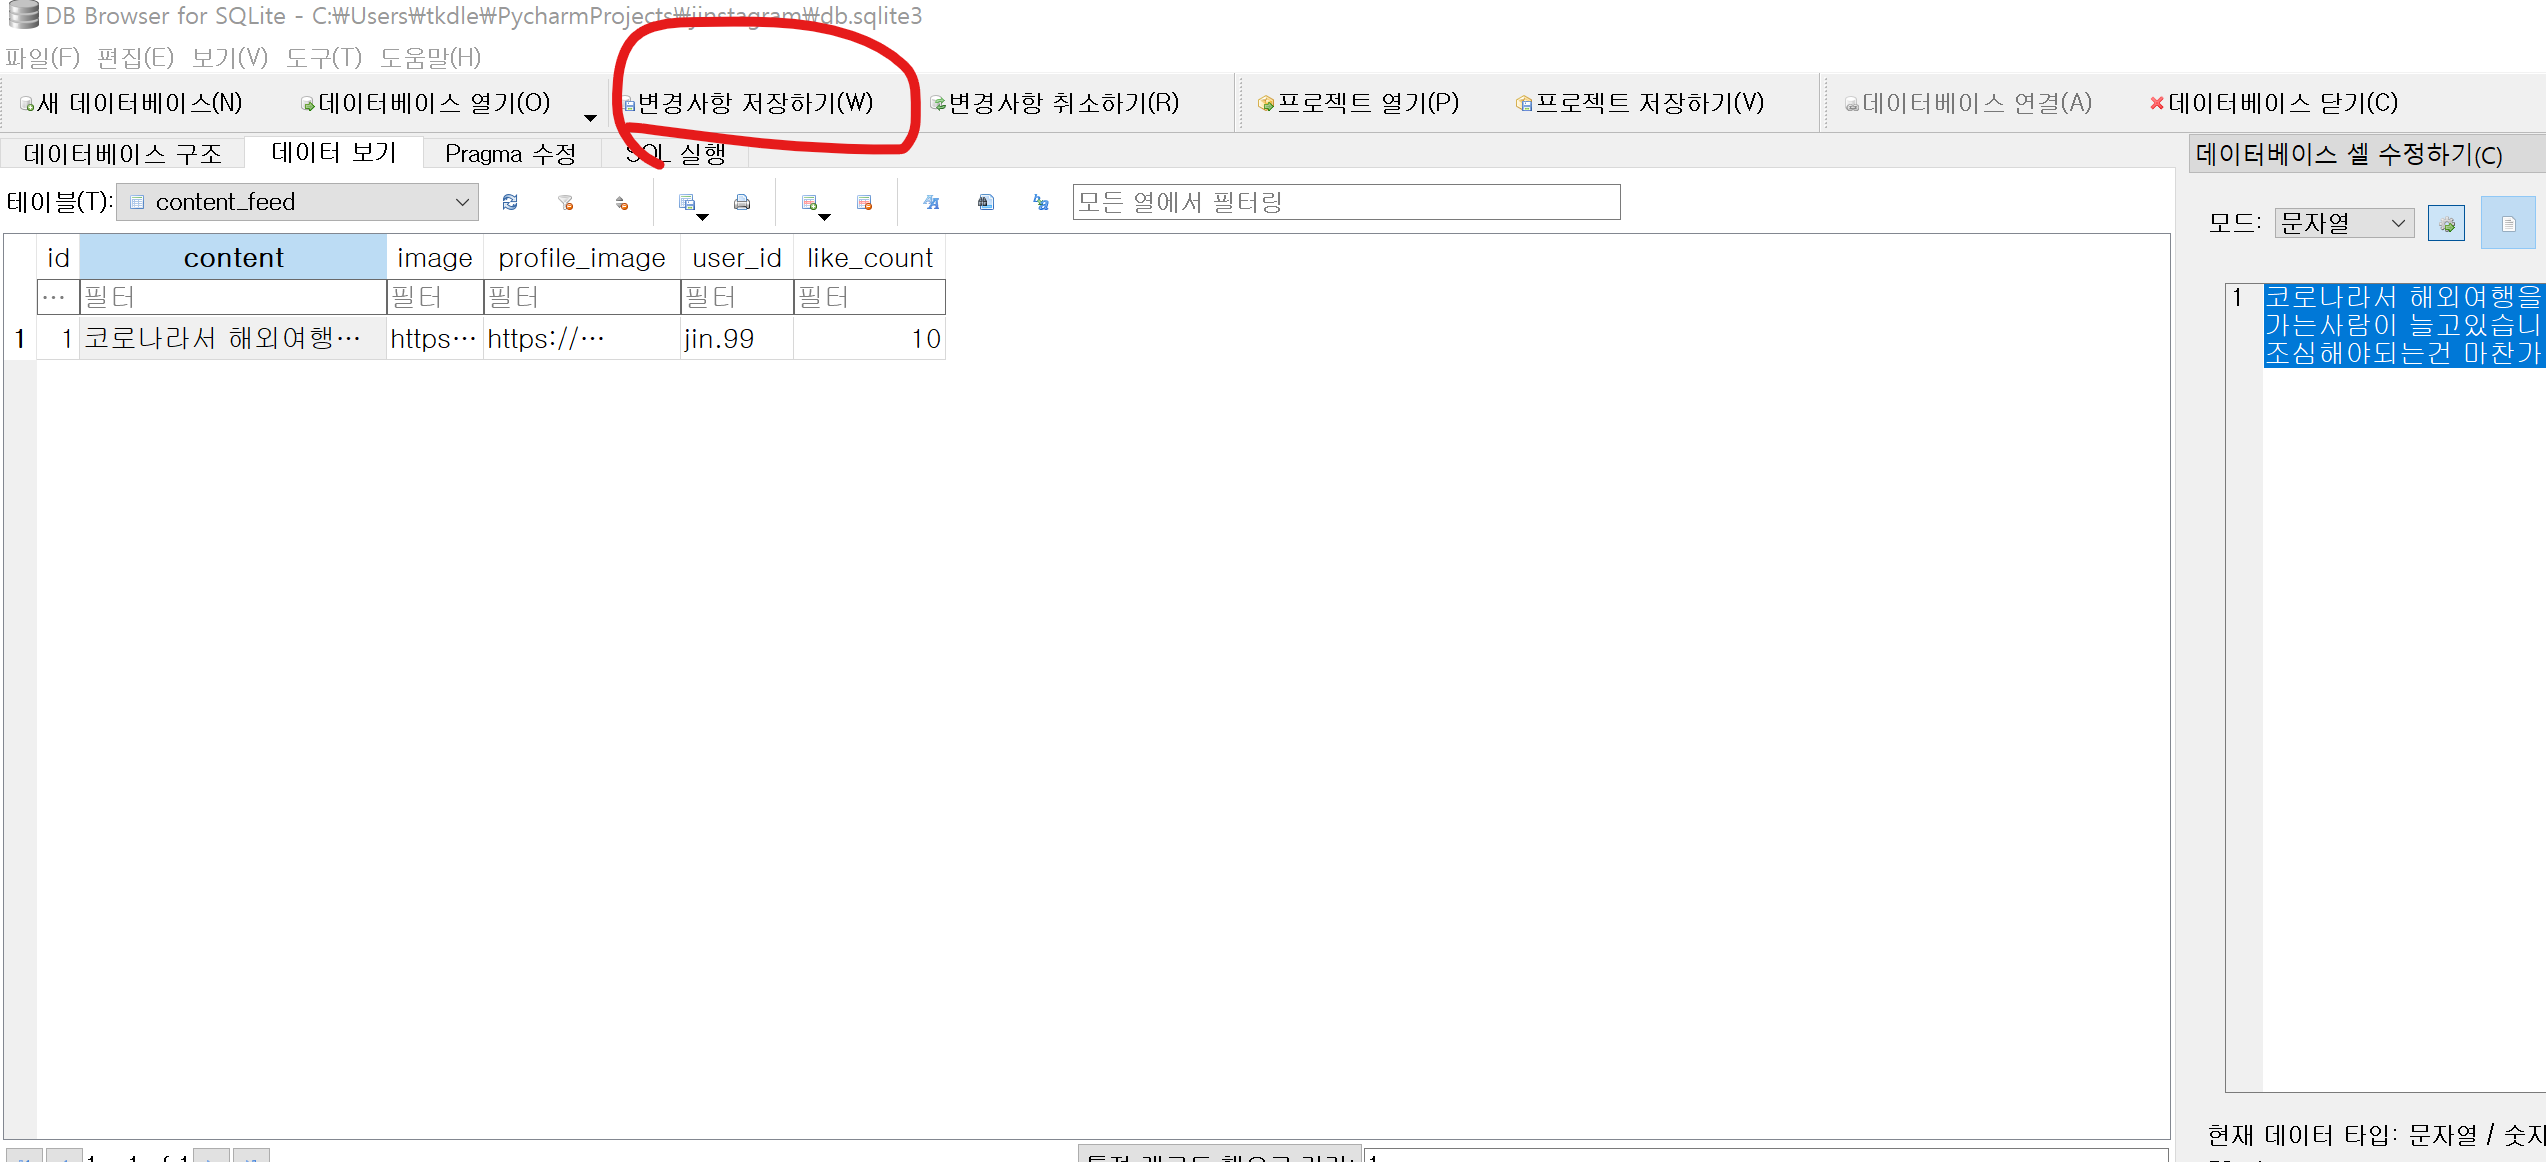Viewport: 2546px width, 1162px height.
Task: Switch to Pragma 수정 tab
Action: (510, 154)
